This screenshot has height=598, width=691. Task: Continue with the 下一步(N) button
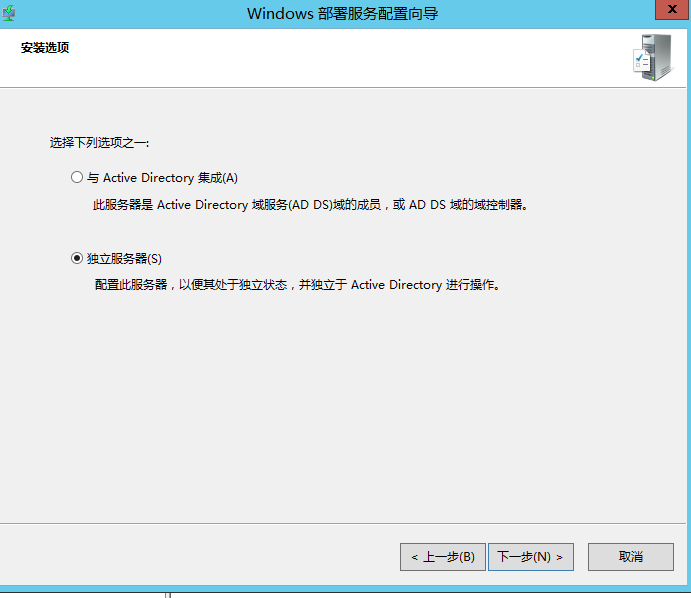(531, 557)
